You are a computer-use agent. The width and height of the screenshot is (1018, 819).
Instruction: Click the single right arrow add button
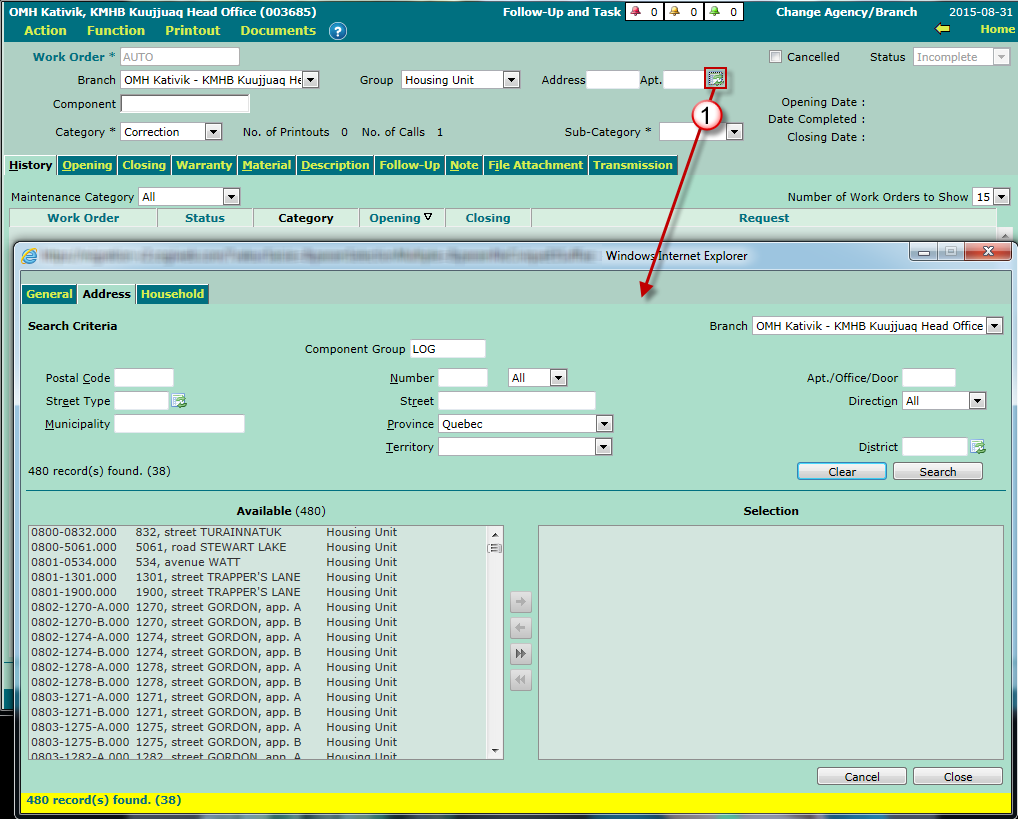(x=521, y=602)
